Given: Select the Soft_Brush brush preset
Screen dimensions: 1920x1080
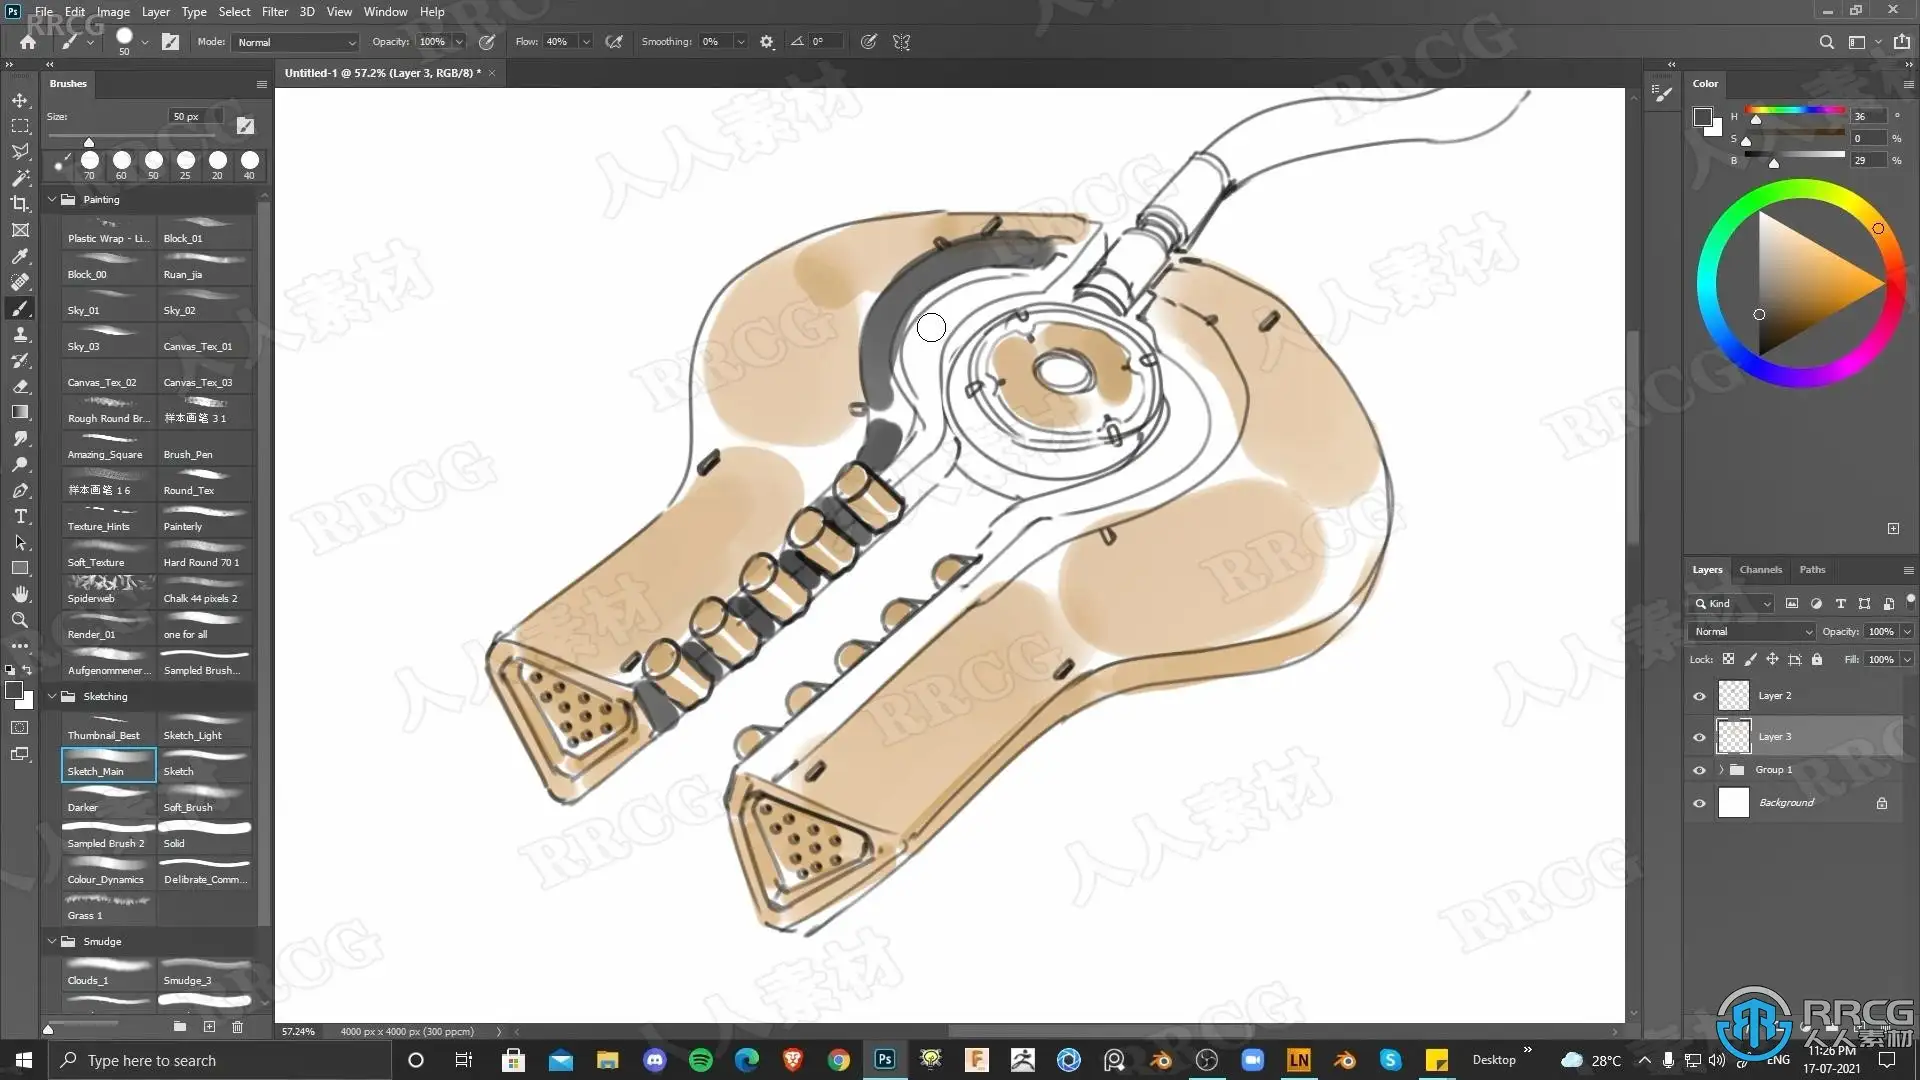Looking at the screenshot, I should [204, 800].
